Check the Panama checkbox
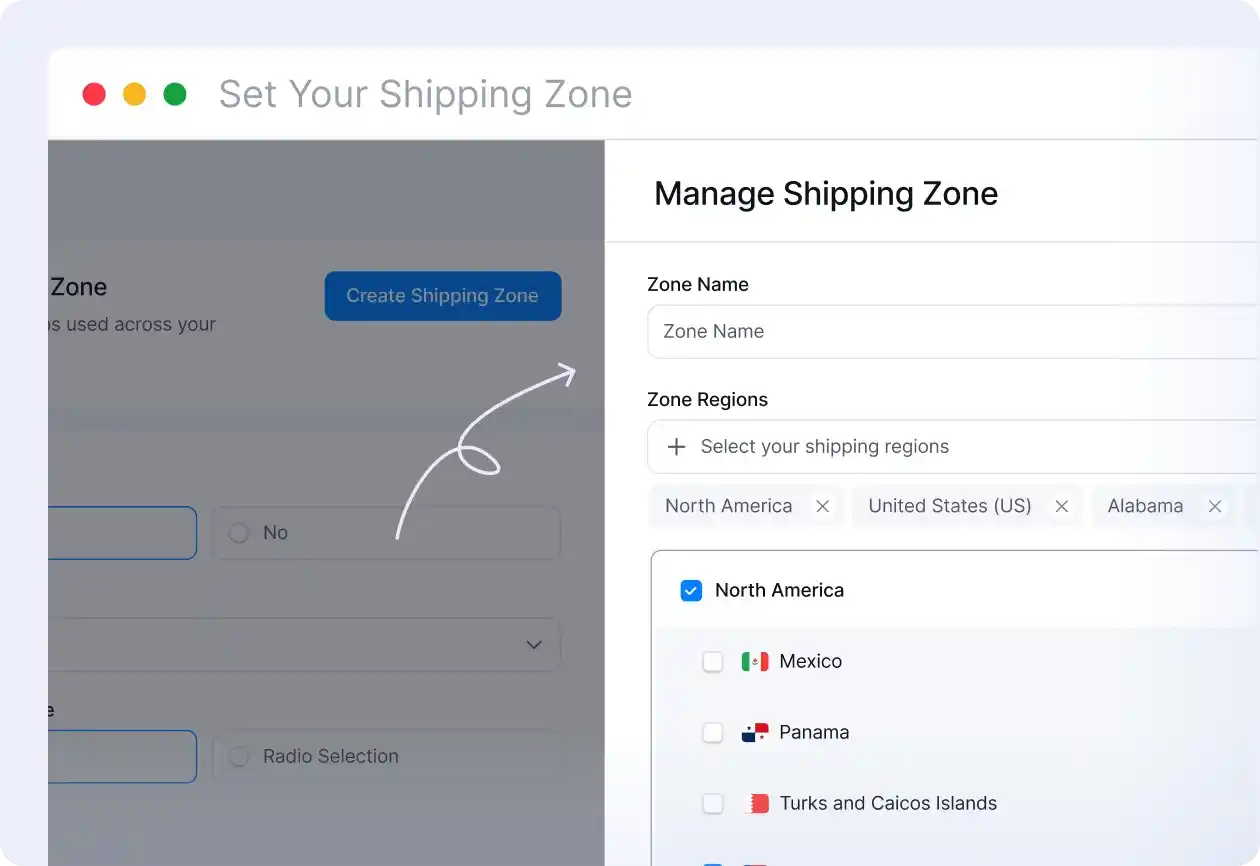 point(713,732)
